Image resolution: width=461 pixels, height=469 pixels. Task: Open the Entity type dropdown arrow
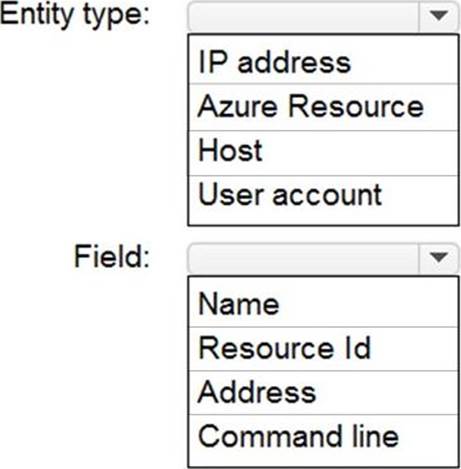tap(439, 15)
